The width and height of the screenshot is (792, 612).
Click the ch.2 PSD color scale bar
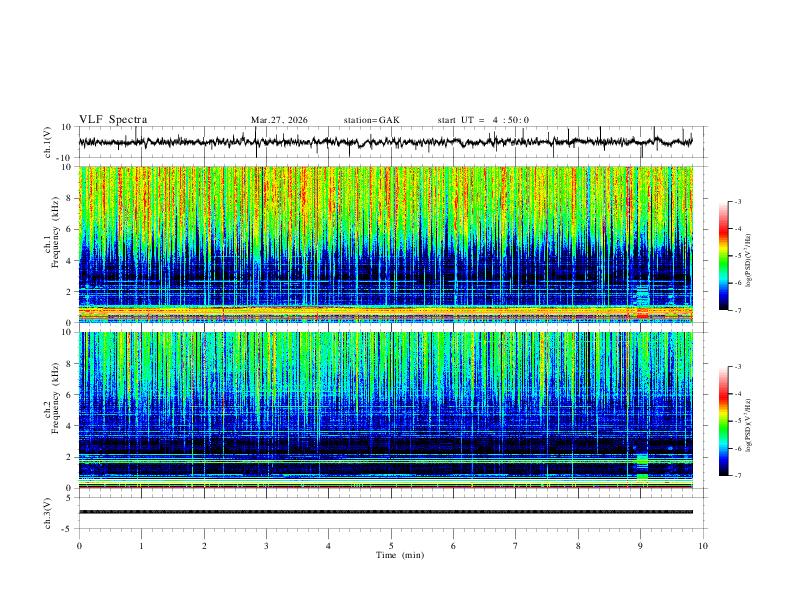pos(724,421)
